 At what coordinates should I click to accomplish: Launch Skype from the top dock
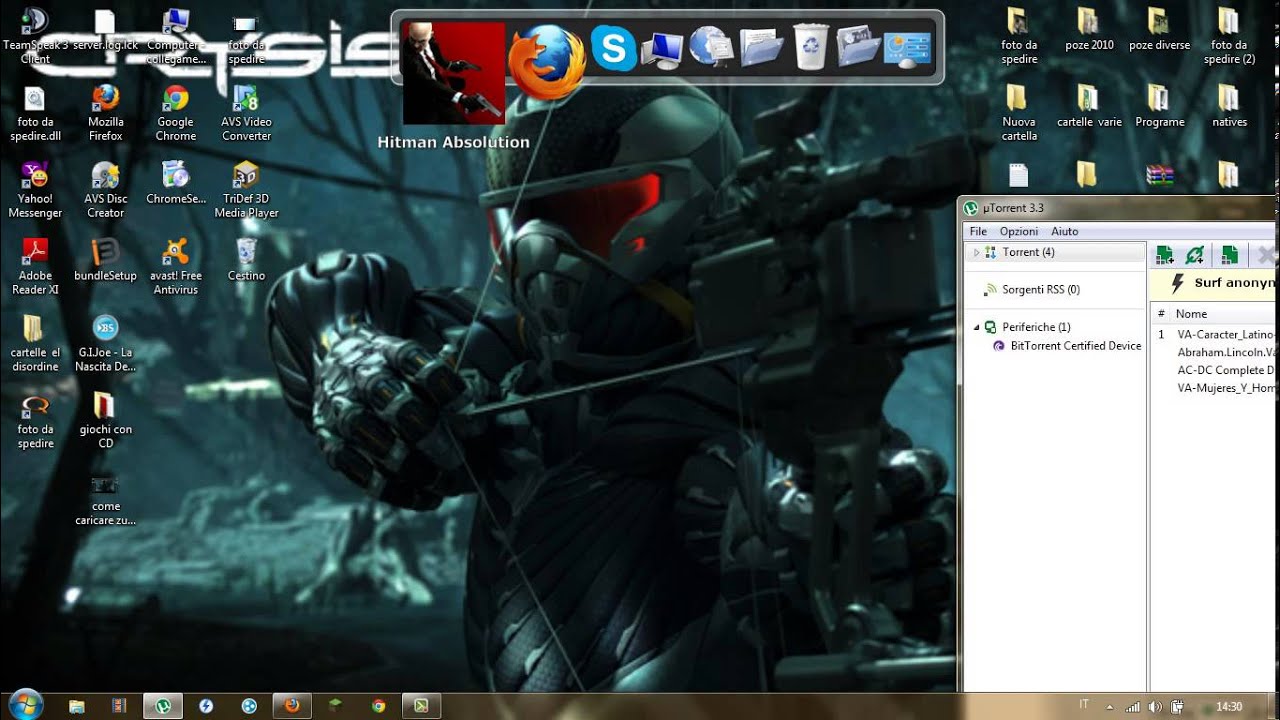[613, 48]
